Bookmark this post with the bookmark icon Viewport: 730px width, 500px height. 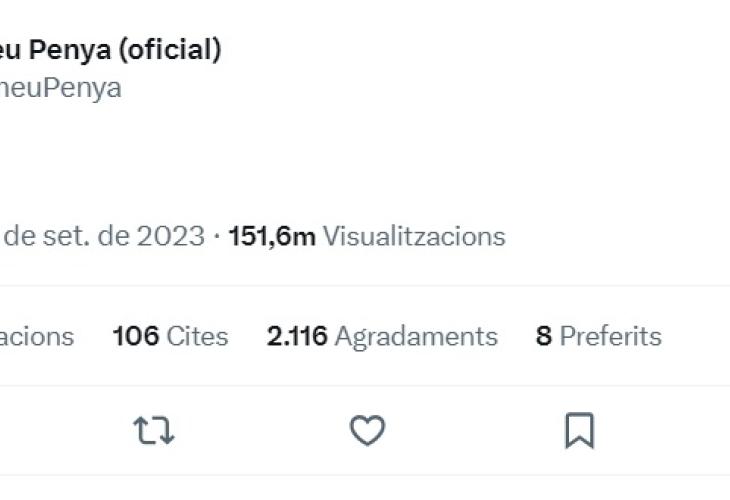tap(579, 431)
